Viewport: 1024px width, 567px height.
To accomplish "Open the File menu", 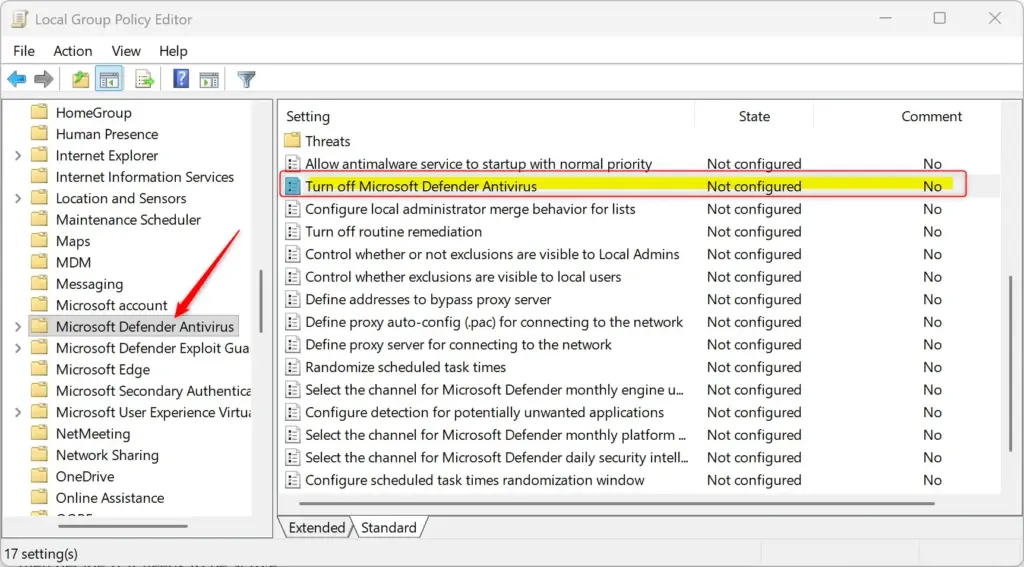I will click(x=24, y=51).
